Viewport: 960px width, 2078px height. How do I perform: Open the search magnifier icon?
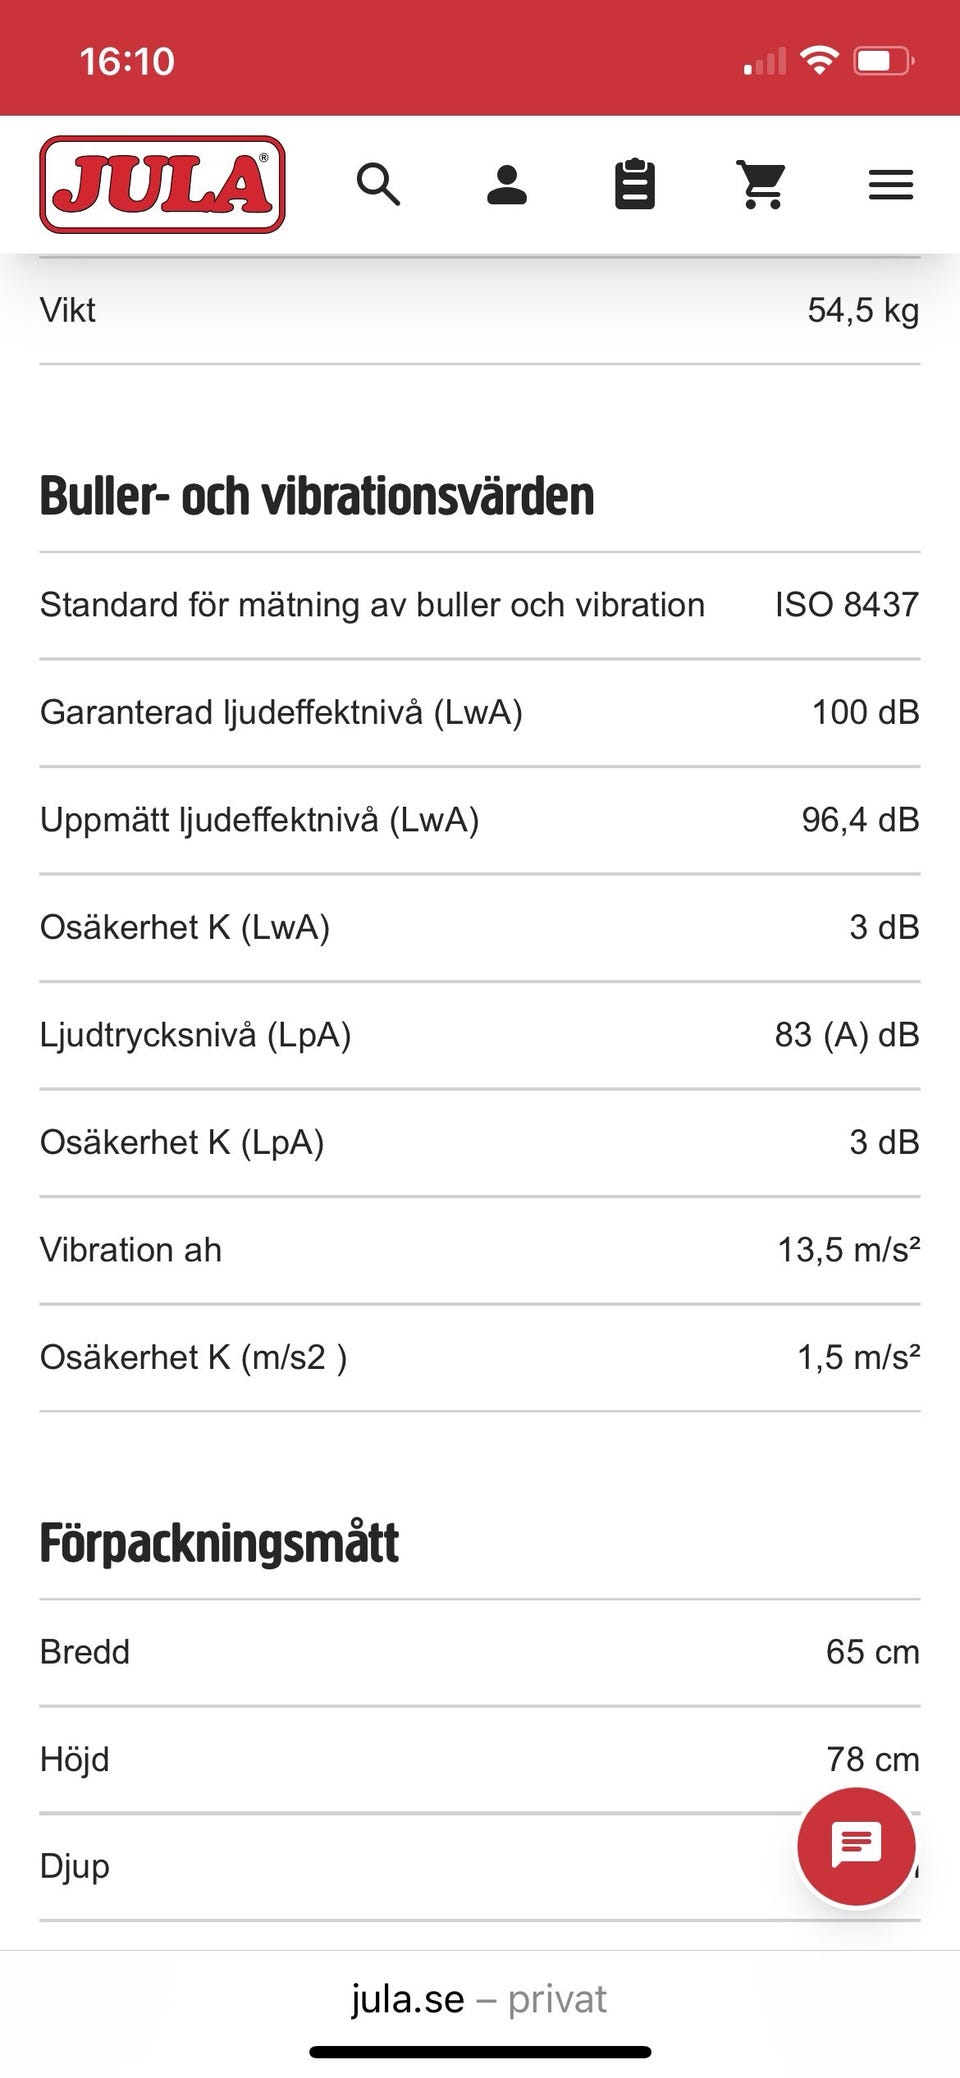click(x=378, y=185)
